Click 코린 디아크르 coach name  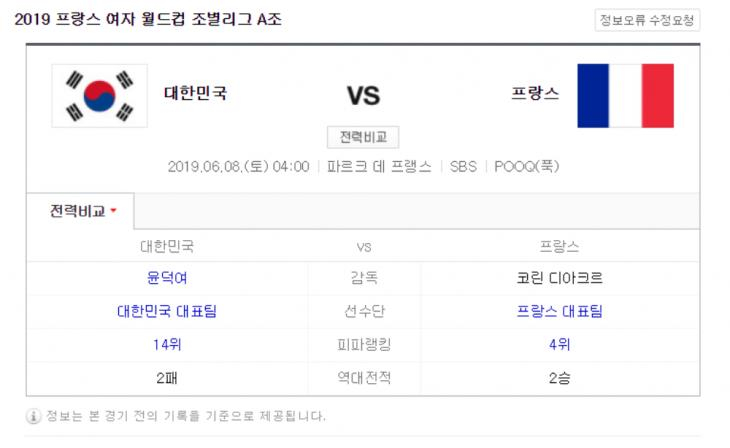(x=559, y=278)
